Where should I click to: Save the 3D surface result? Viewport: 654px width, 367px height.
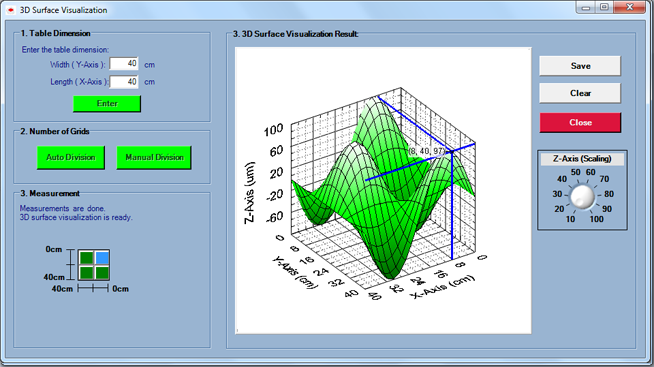[x=580, y=66]
